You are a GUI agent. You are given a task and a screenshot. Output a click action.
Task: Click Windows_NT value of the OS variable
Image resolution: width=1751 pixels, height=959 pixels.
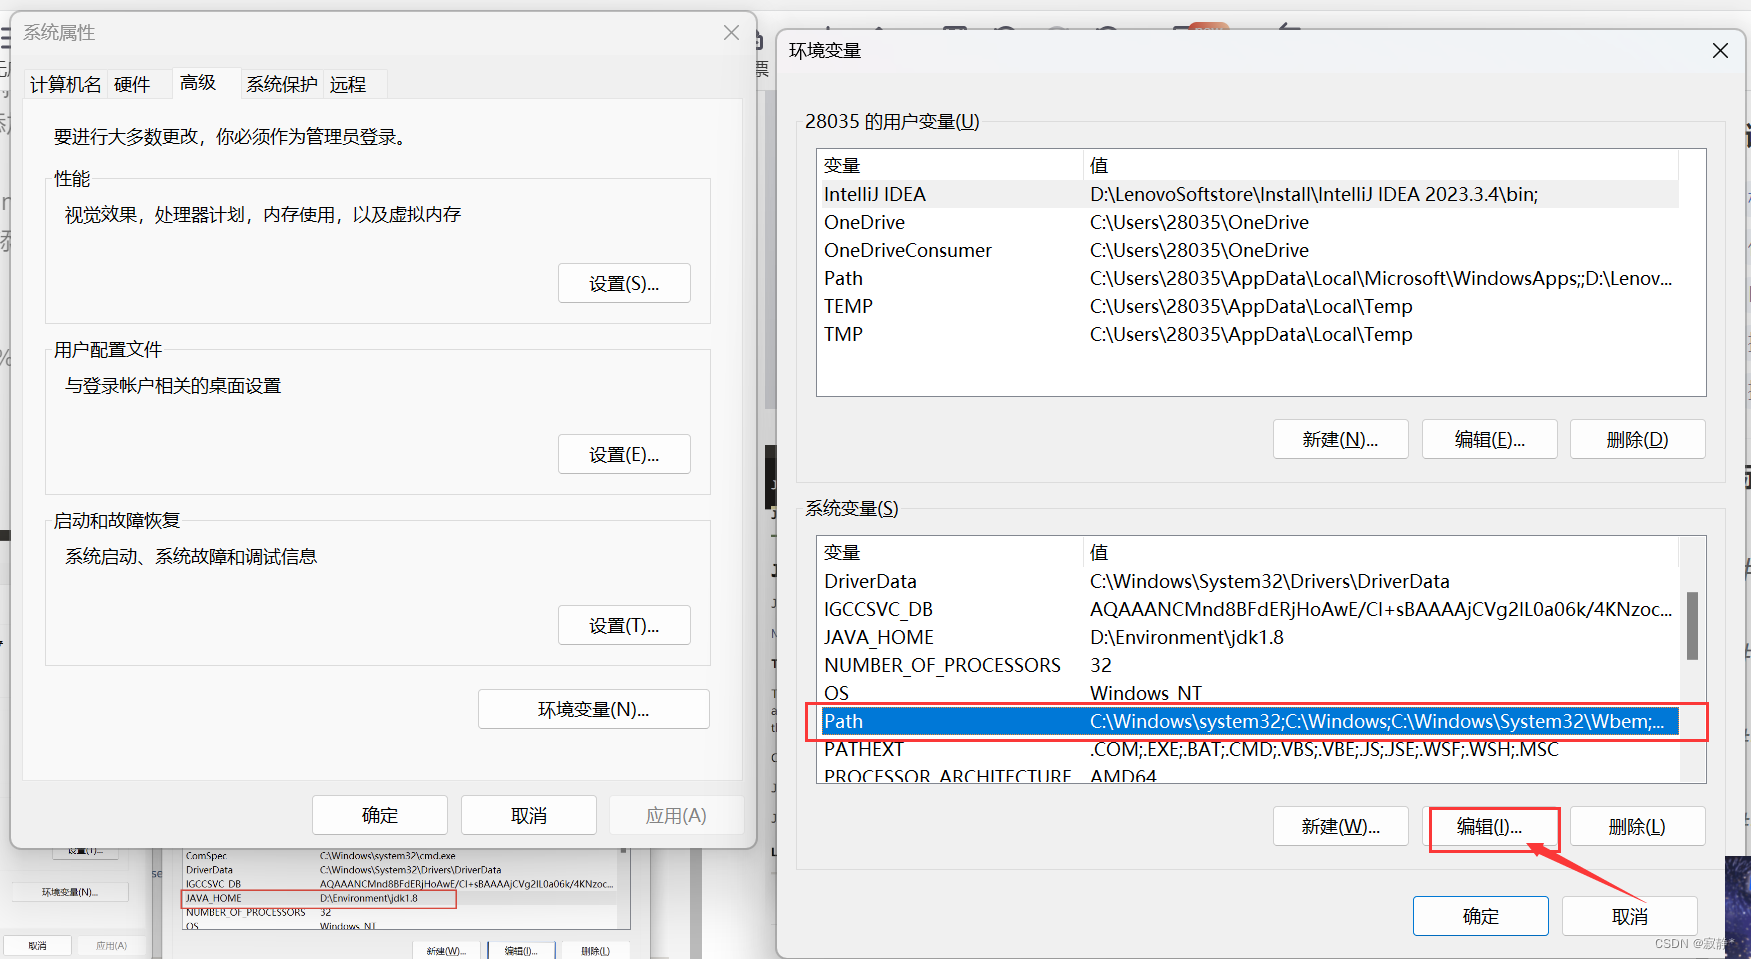pyautogui.click(x=1146, y=693)
